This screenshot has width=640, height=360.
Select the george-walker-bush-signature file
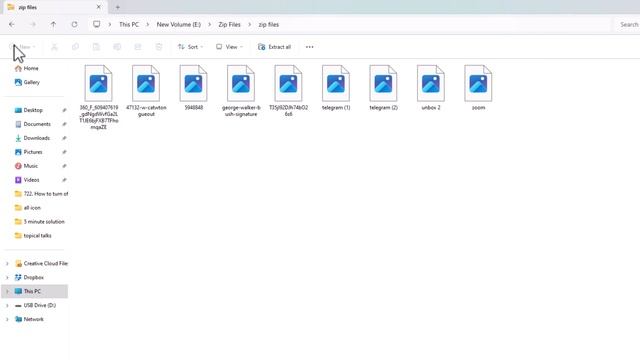pos(241,91)
